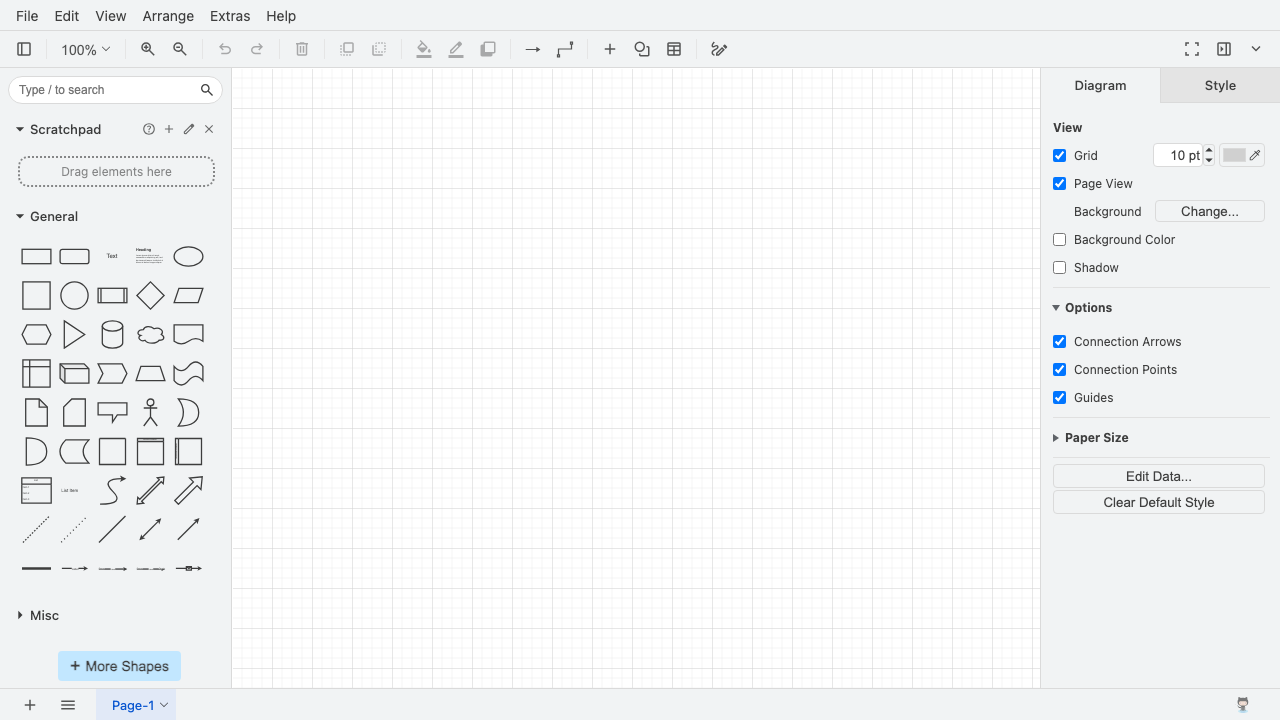Click the grid color swatch

tap(1242, 155)
